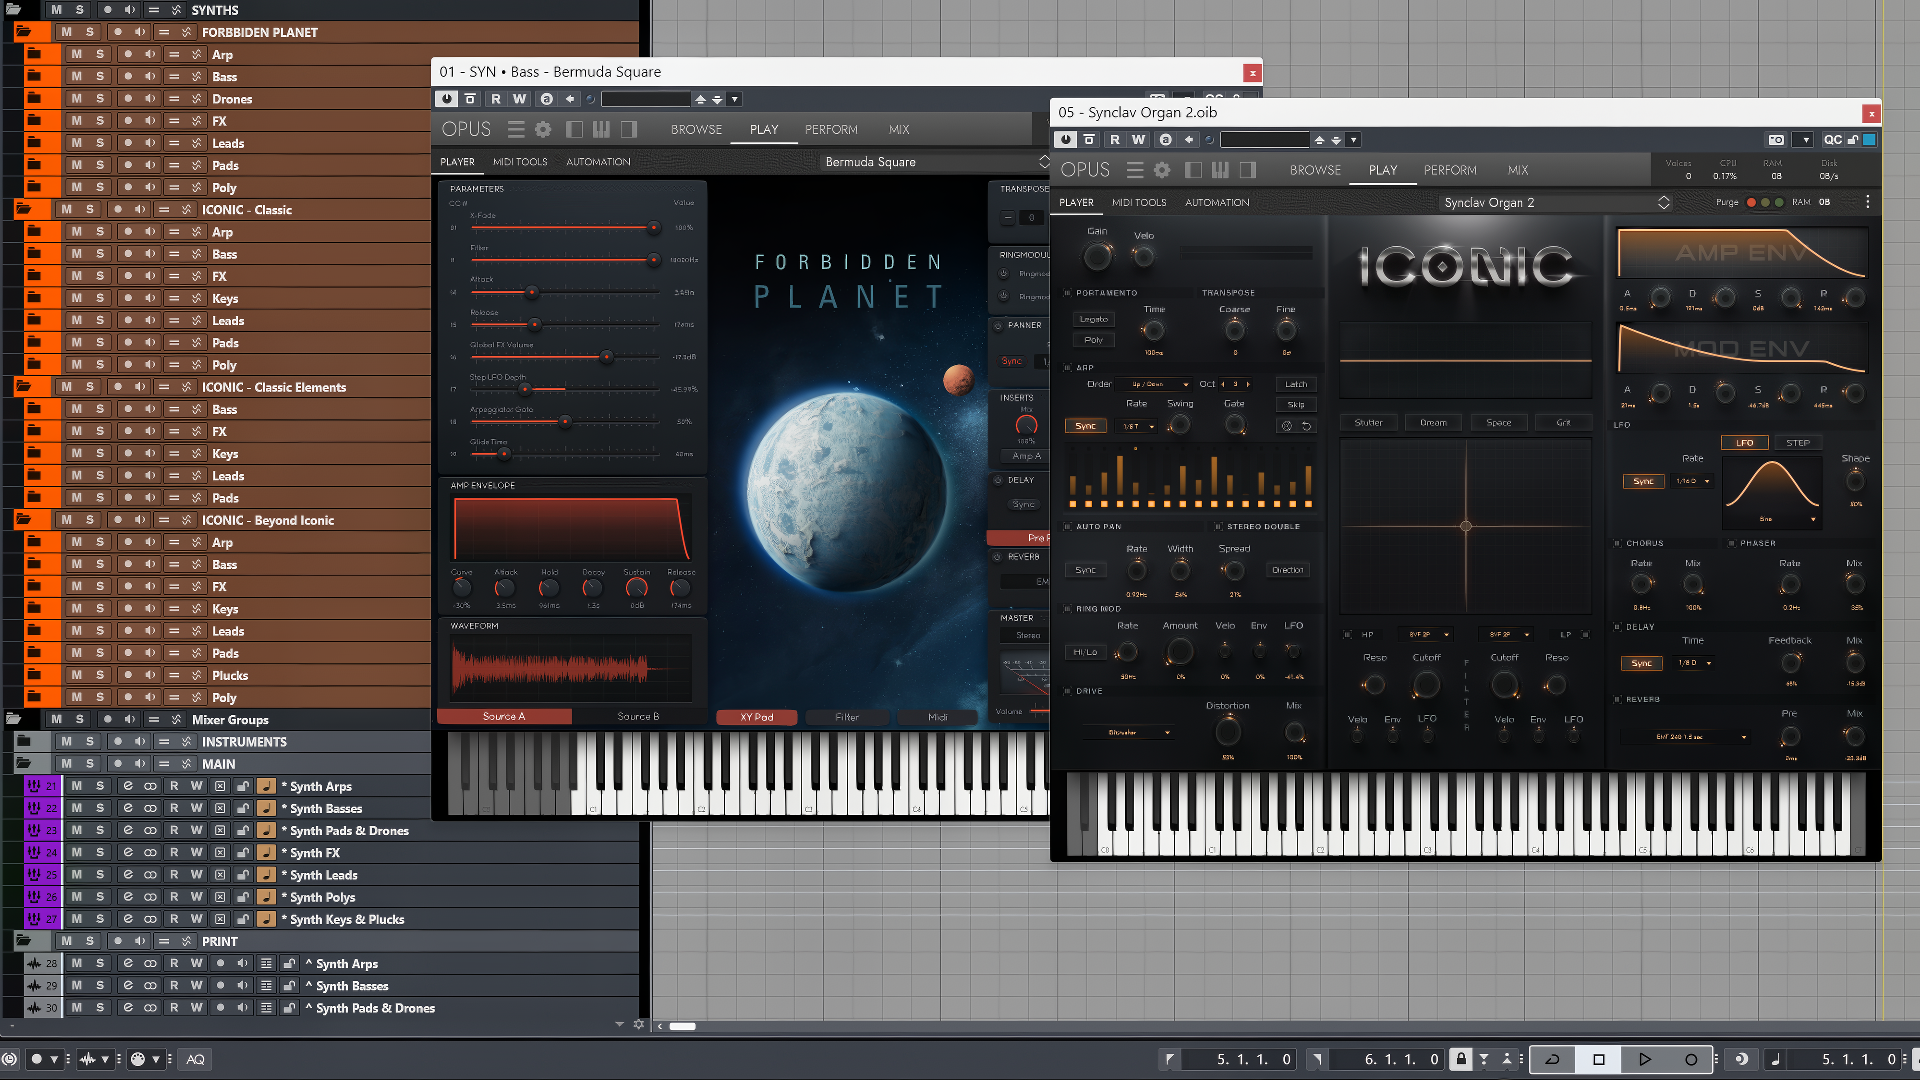This screenshot has height=1080, width=1920.
Task: Click musical timebase note icon on Synth Leads
Action: pyautogui.click(x=266, y=875)
